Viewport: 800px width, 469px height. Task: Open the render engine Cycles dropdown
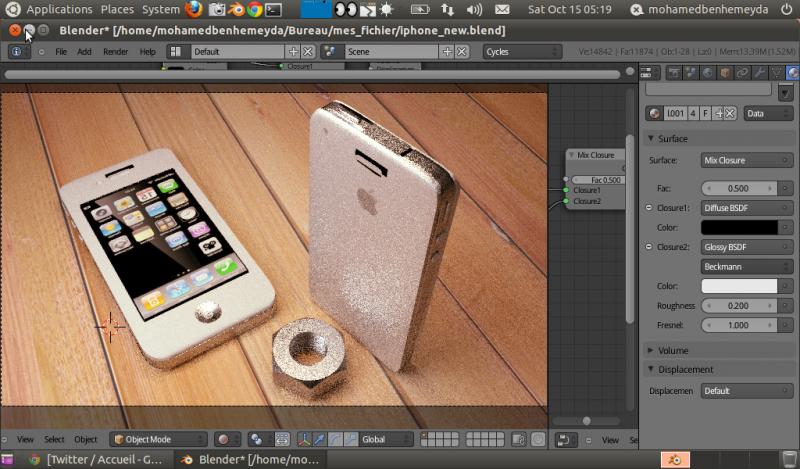[x=522, y=52]
